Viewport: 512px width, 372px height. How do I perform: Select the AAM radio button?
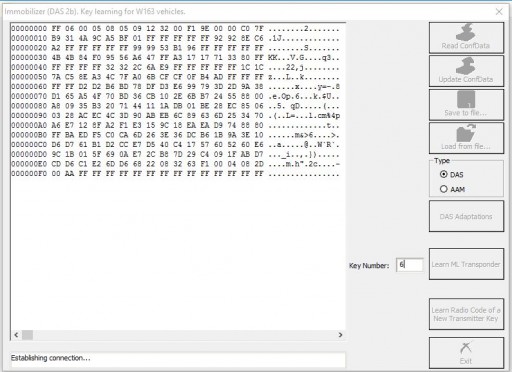[x=443, y=189]
